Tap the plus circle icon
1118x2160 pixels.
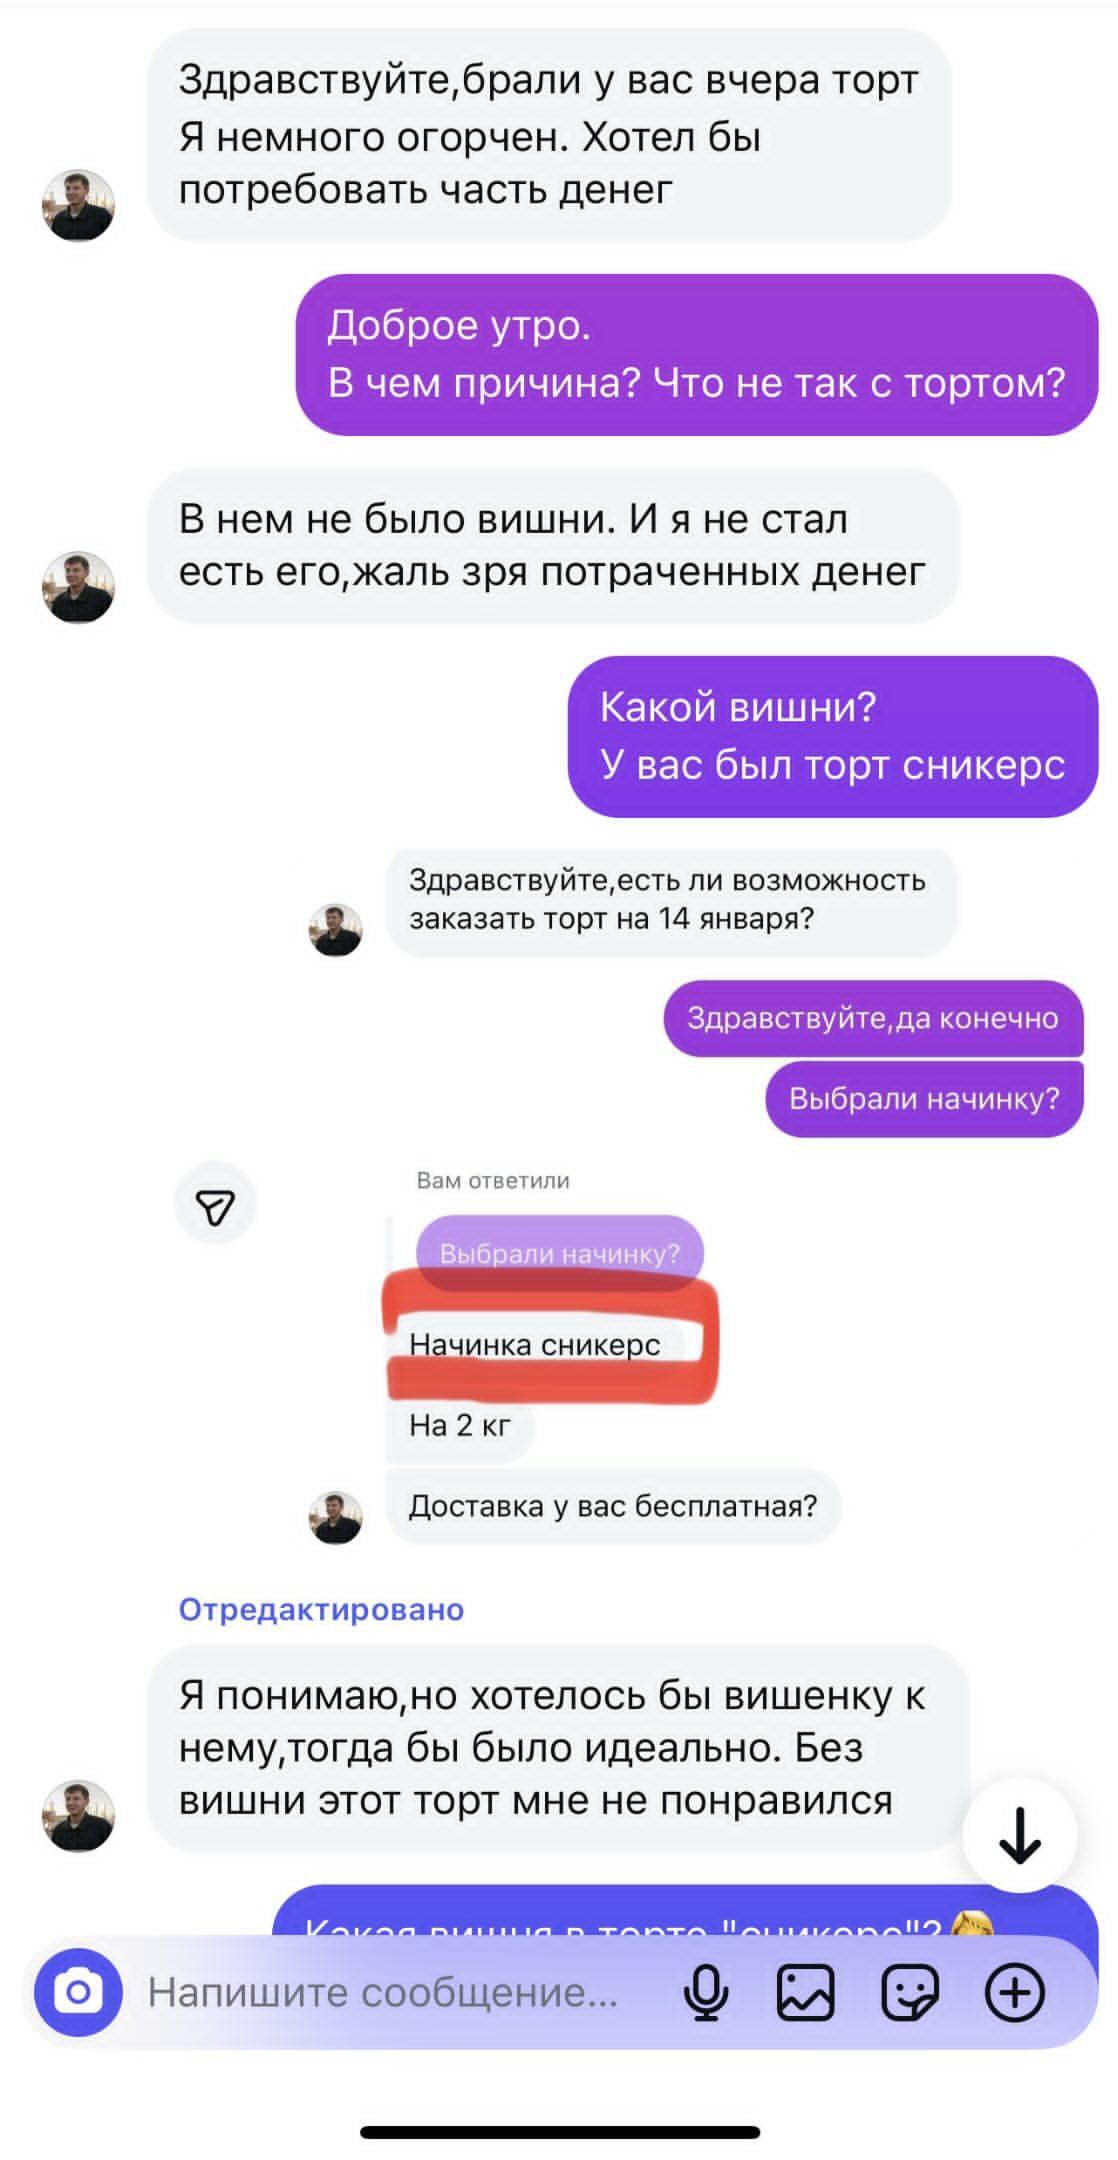click(x=1015, y=1992)
